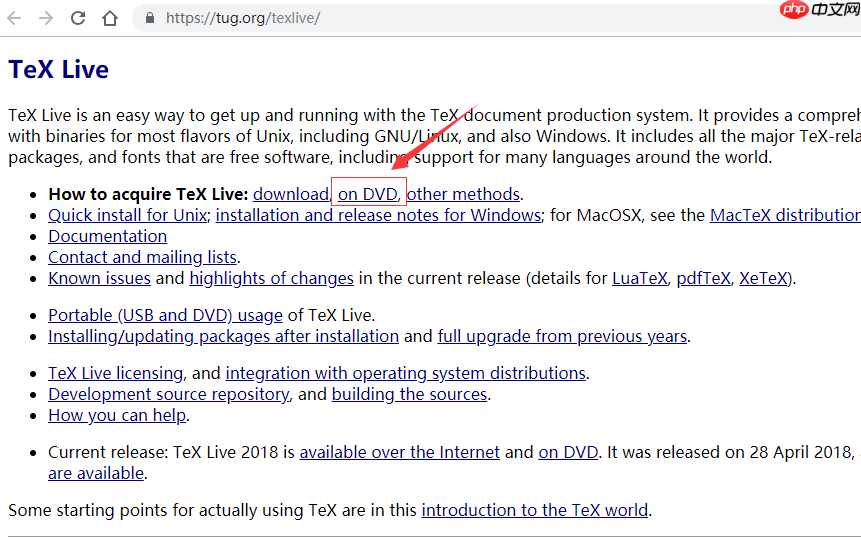Open "How you can help" link

point(117,416)
